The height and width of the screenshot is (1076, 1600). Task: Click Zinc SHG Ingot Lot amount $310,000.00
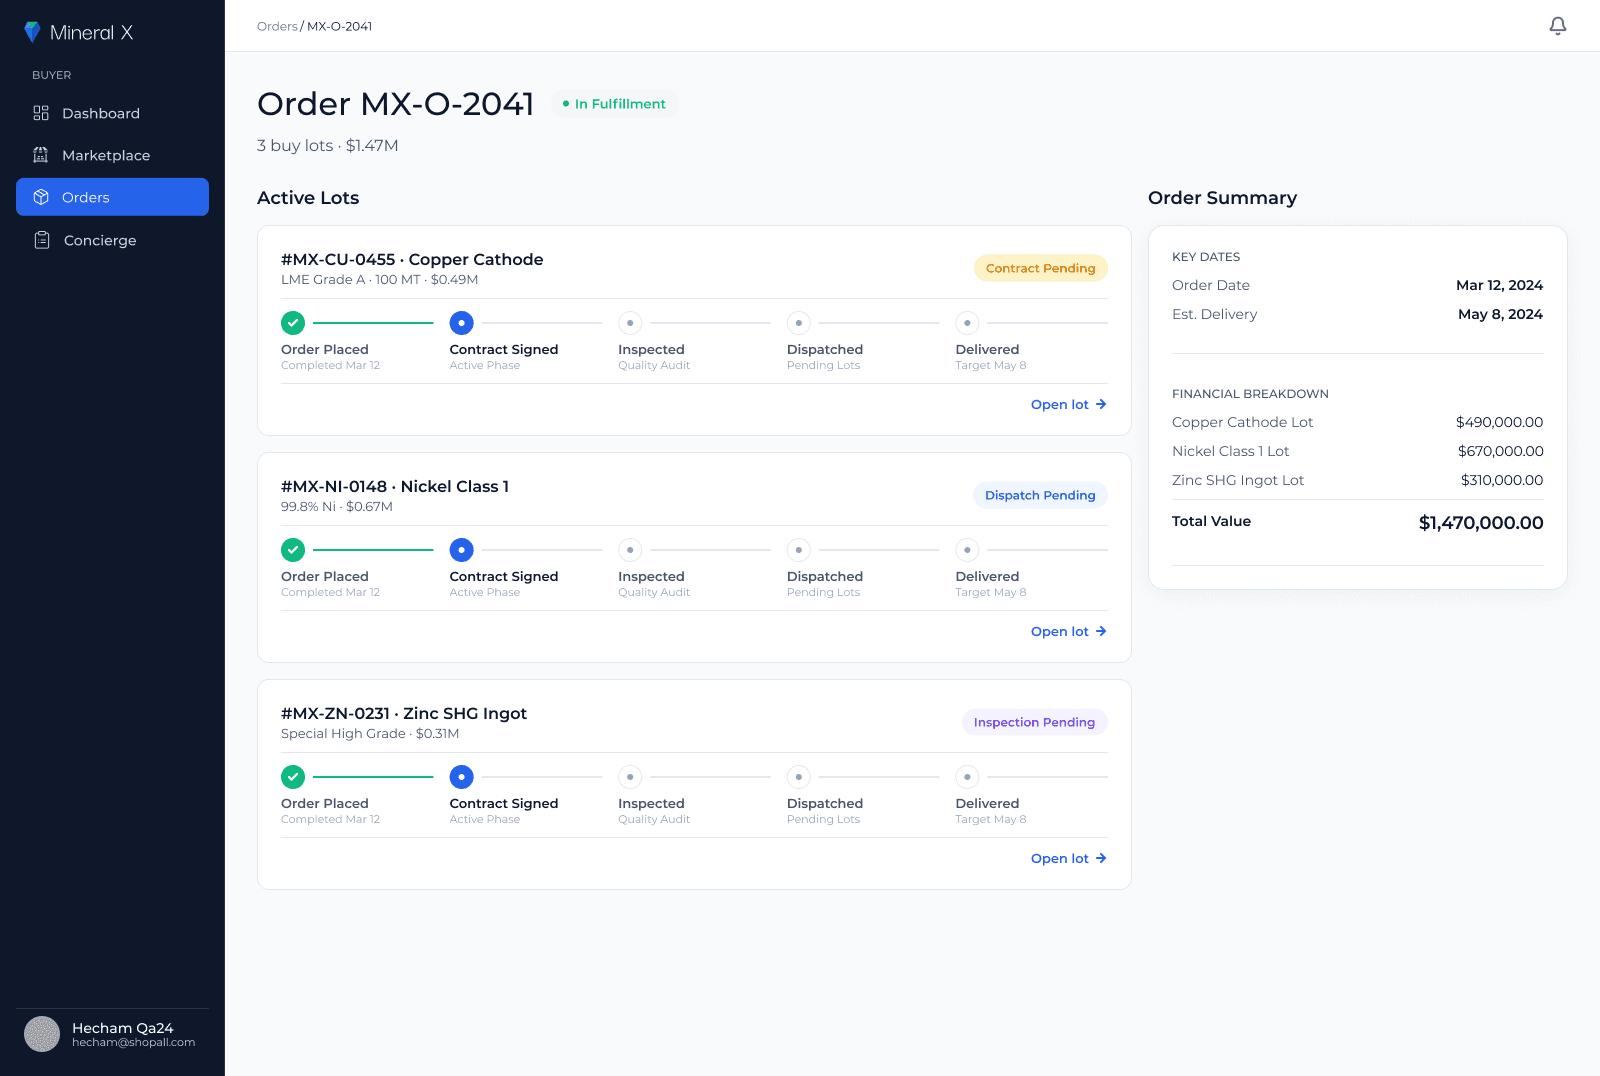coord(1502,480)
